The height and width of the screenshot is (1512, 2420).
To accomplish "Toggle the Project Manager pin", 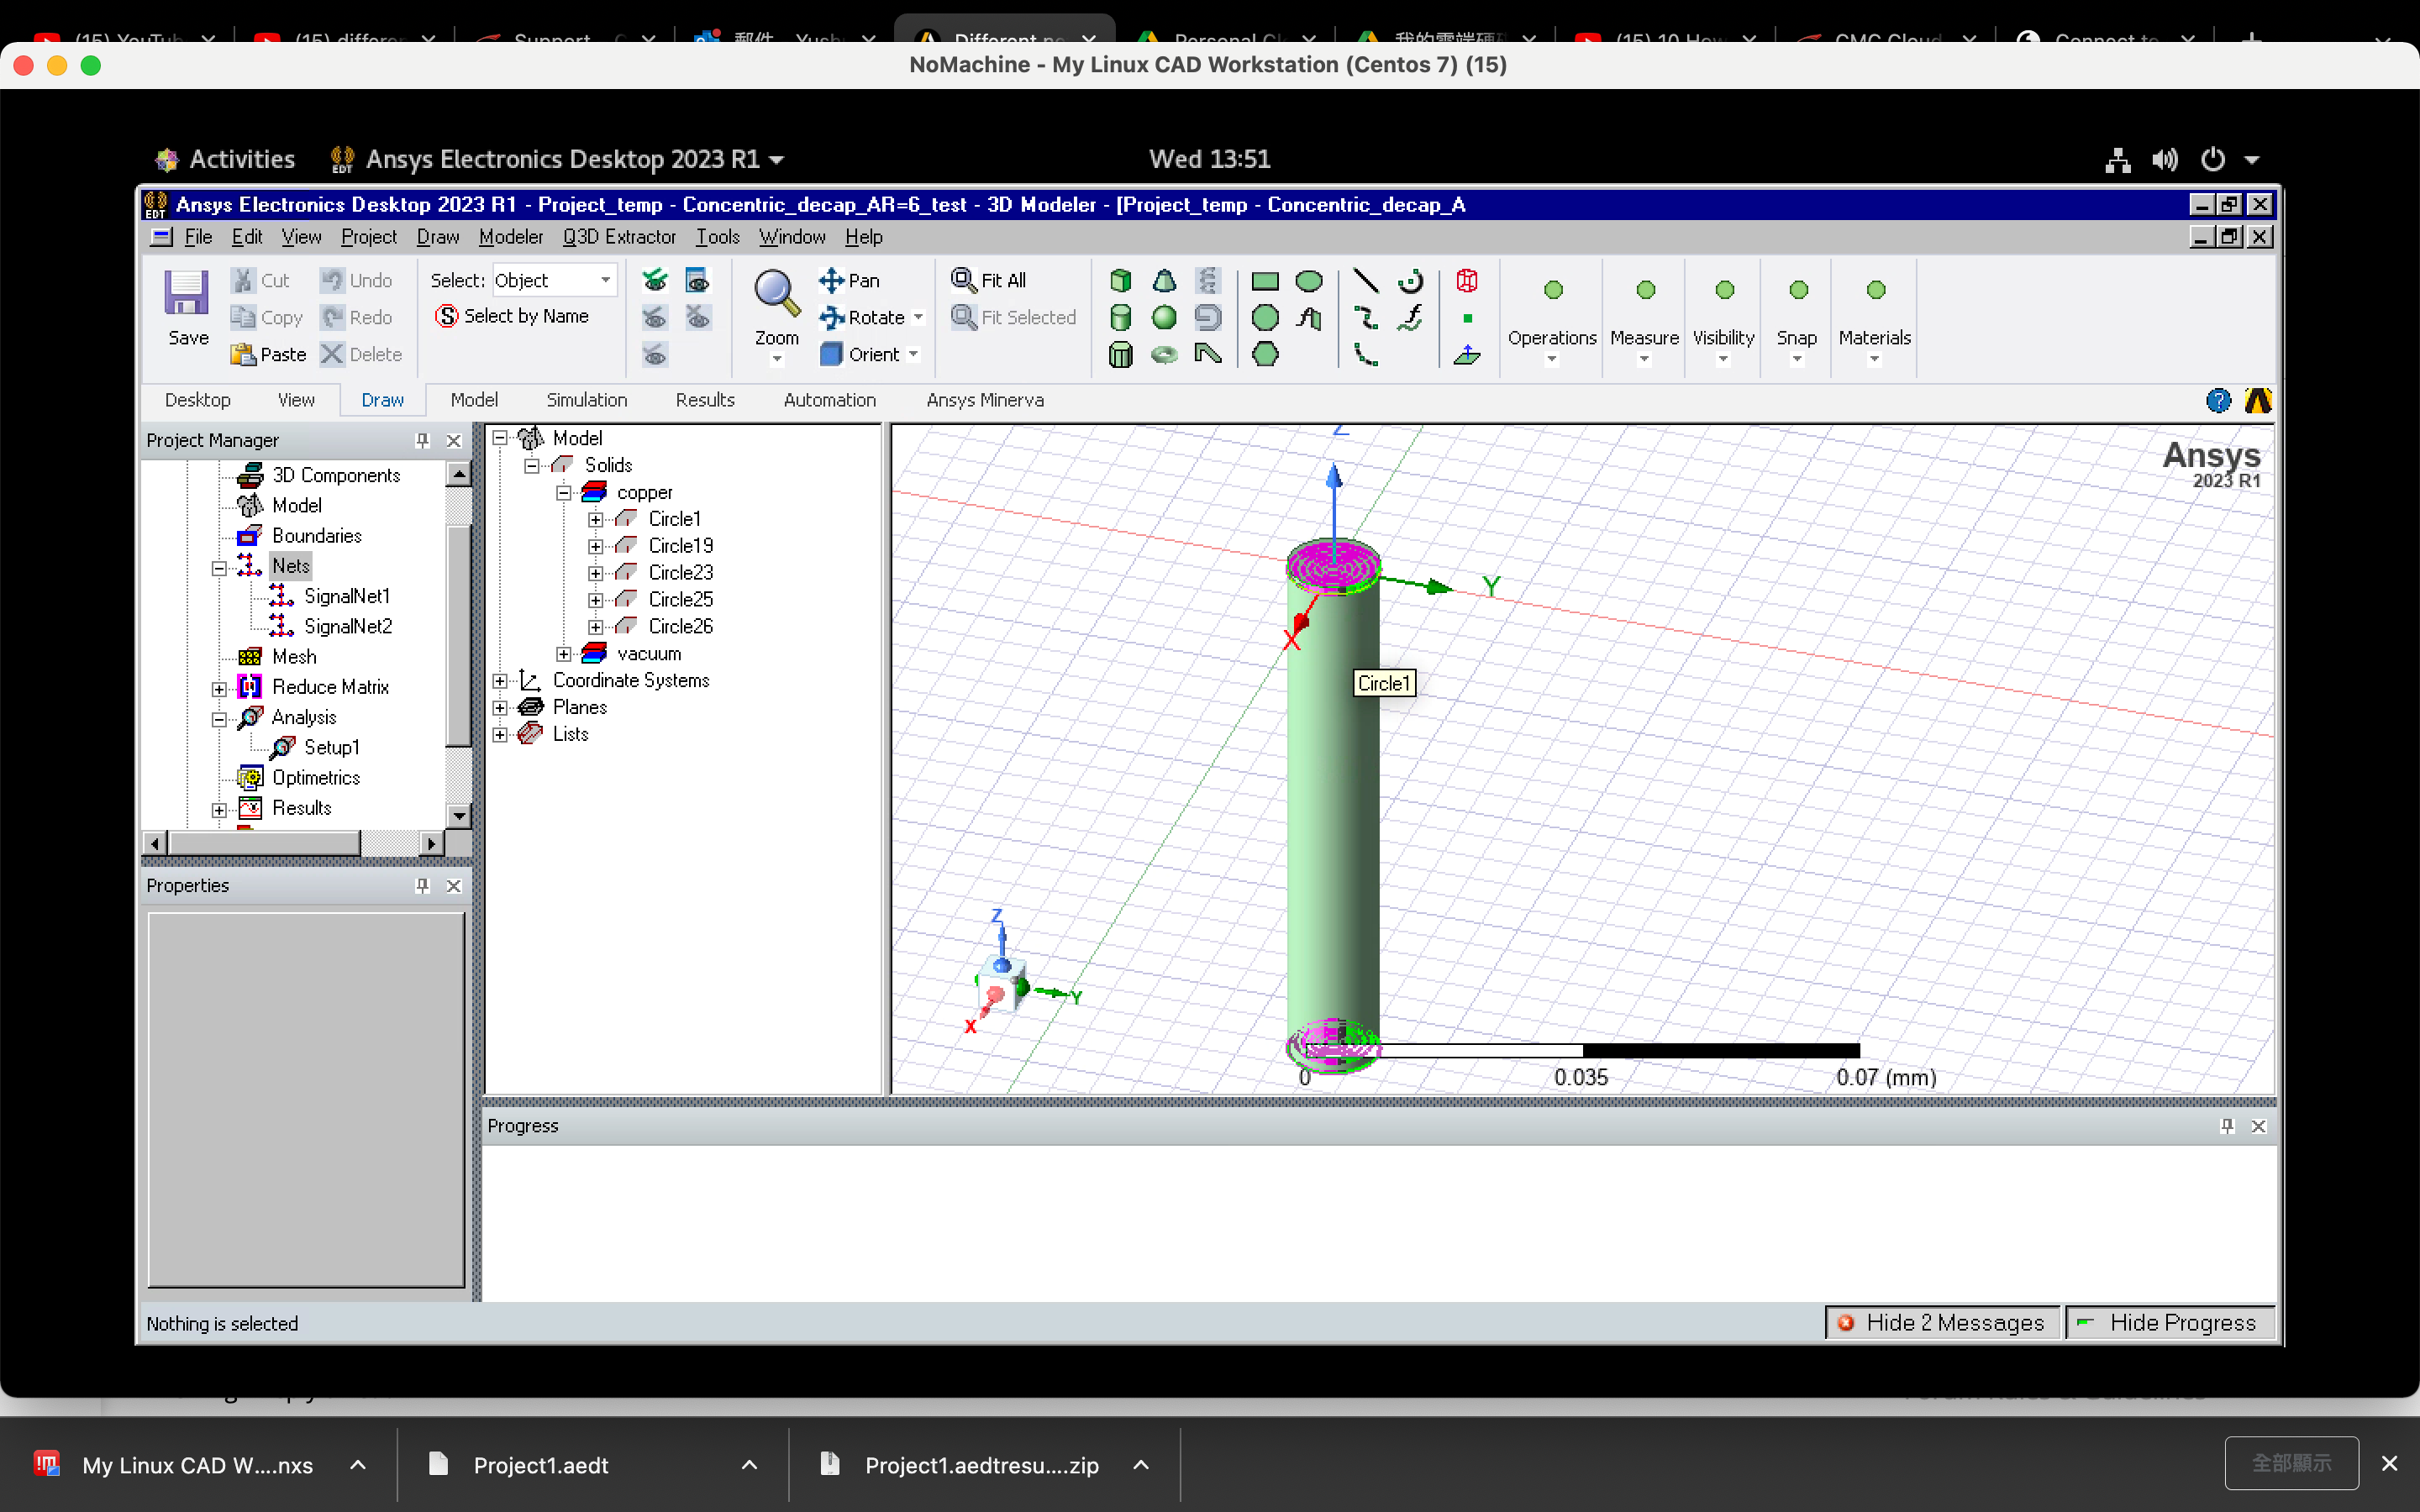I will click(x=422, y=440).
